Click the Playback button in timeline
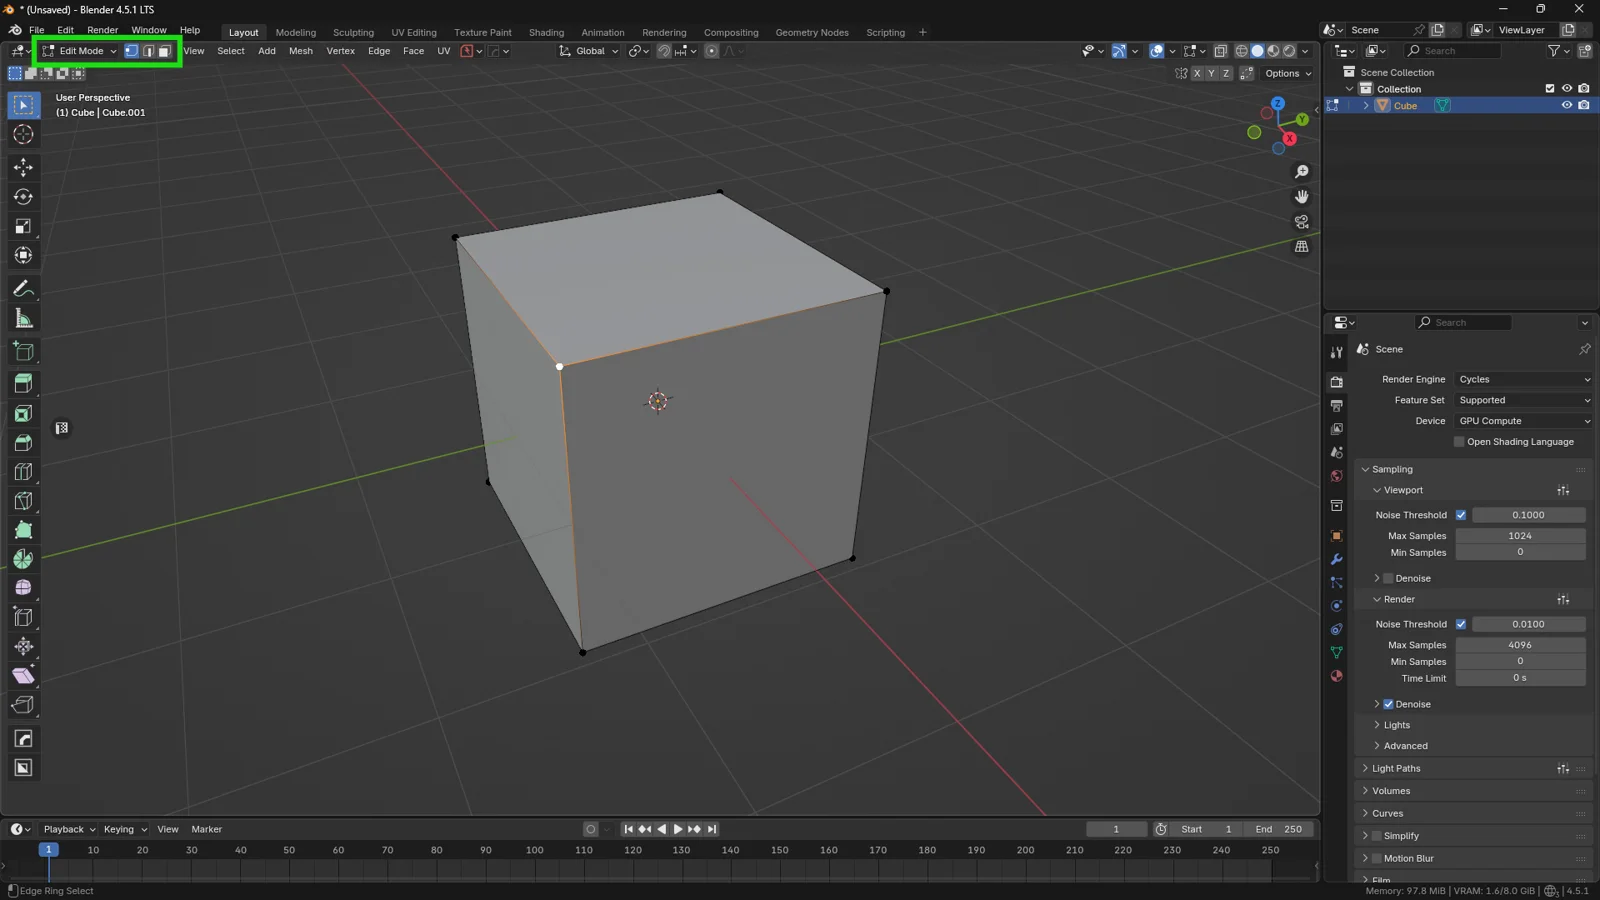 pyautogui.click(x=69, y=829)
